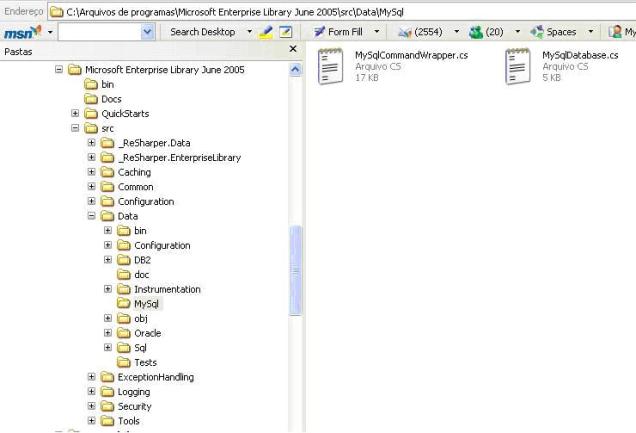Expand the Instrumentation folder node
Image resolution: width=636 pixels, height=433 pixels.
107,289
